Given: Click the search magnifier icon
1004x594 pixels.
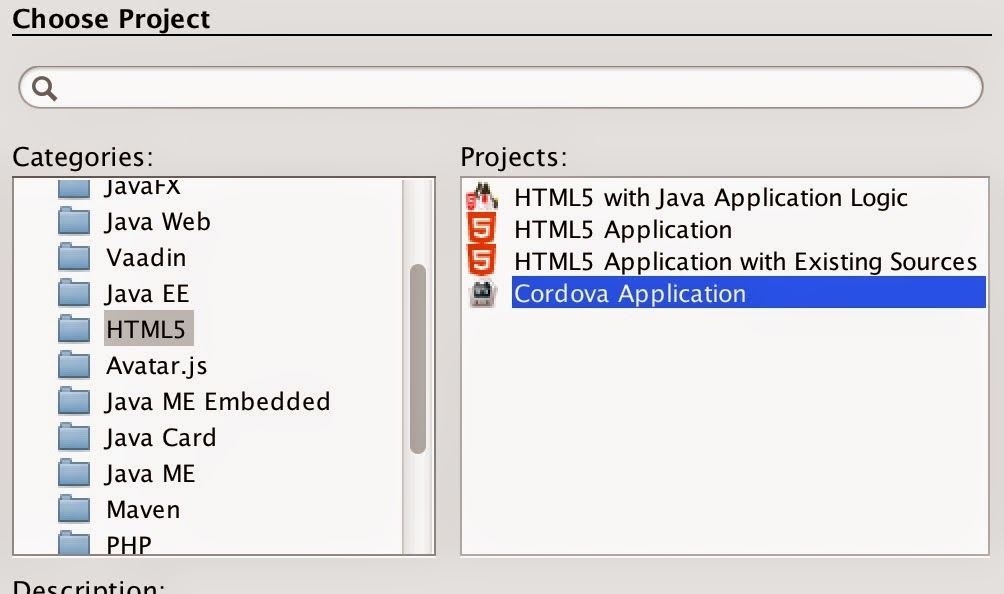Looking at the screenshot, I should pyautogui.click(x=45, y=88).
